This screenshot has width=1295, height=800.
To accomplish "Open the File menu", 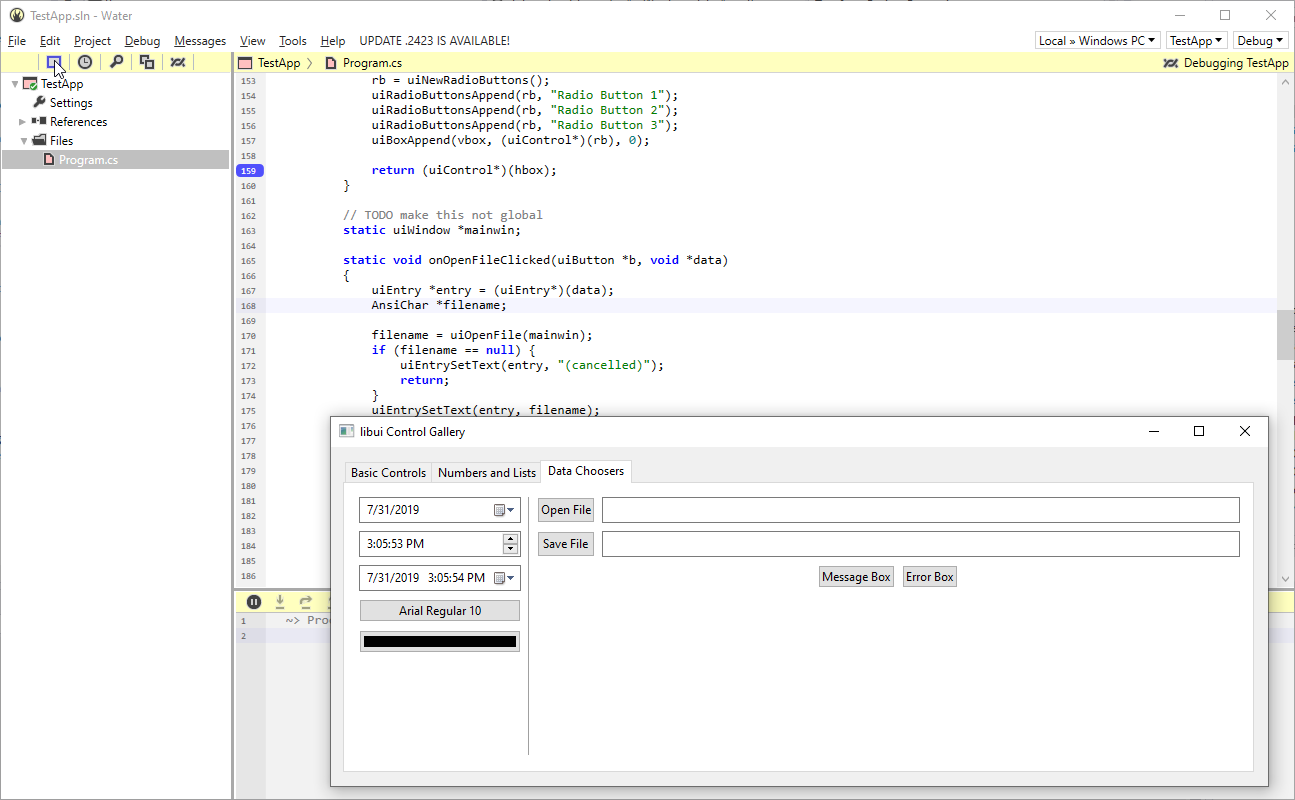I will tap(17, 41).
